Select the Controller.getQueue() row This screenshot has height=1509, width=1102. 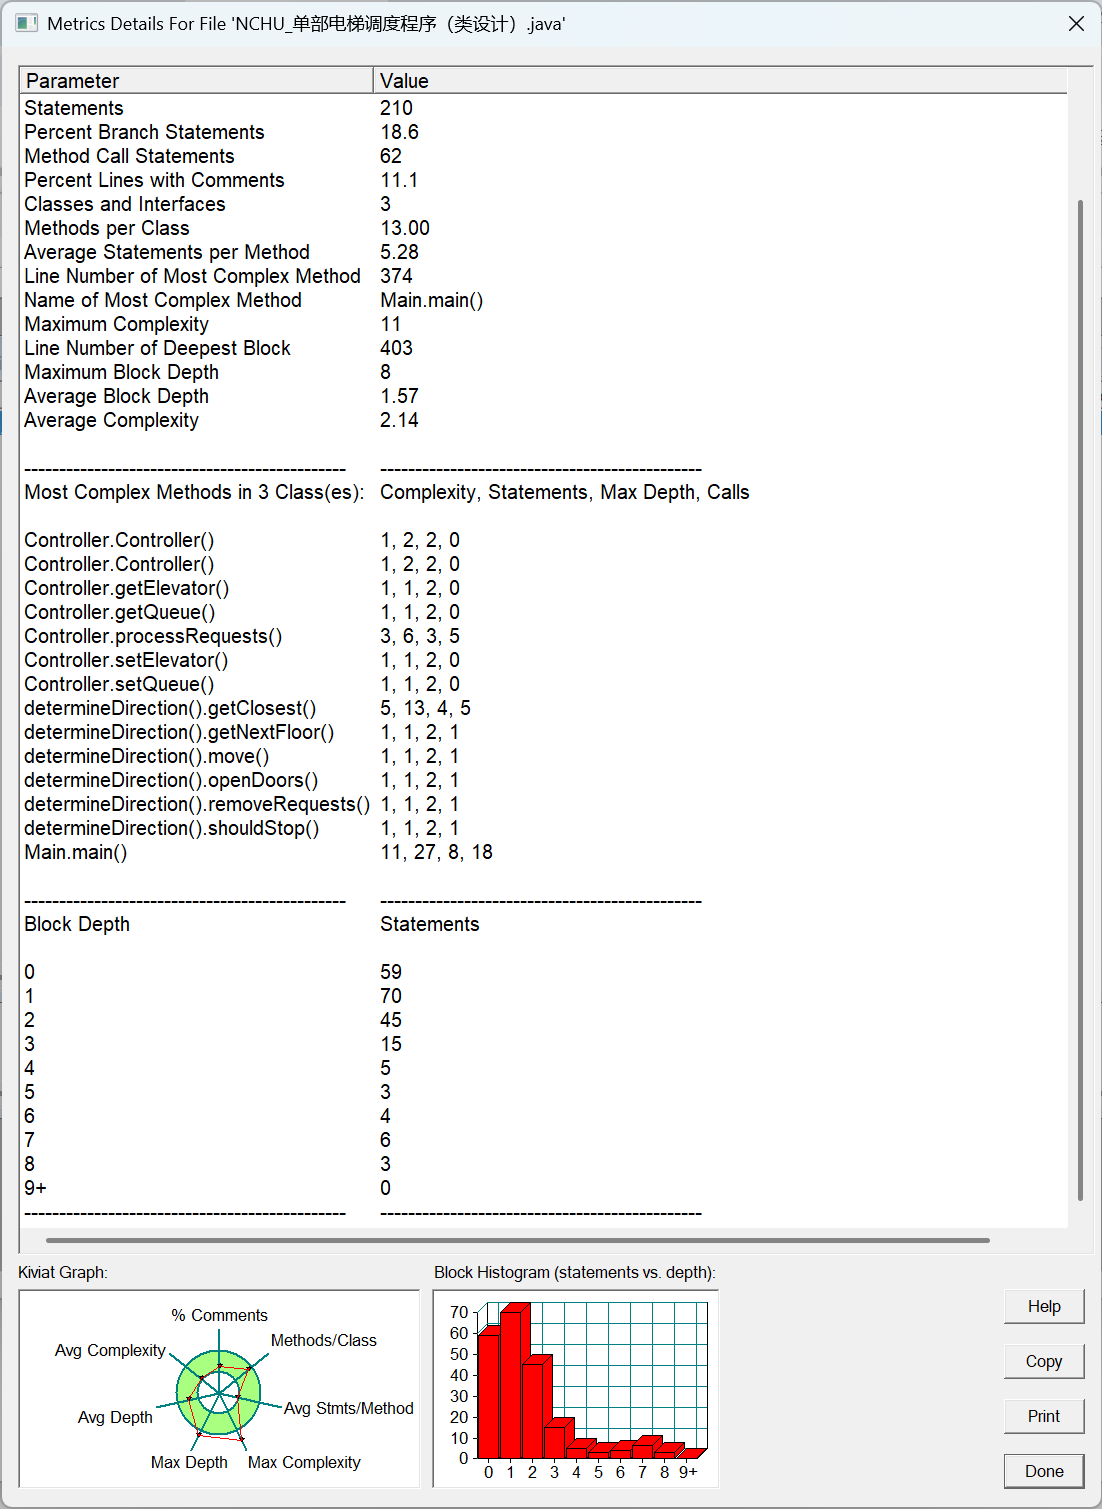point(543,612)
